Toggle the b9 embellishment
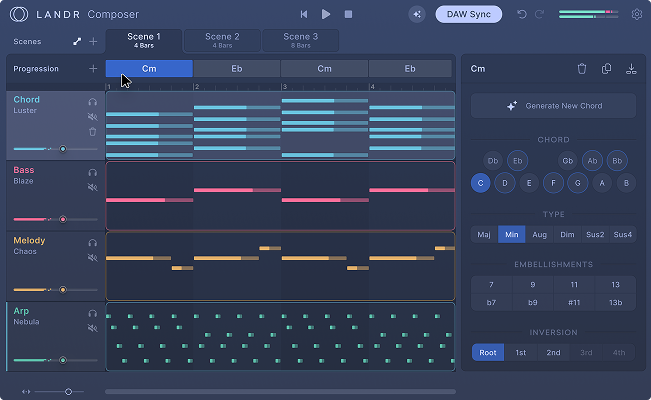The width and height of the screenshot is (651, 400). point(533,302)
